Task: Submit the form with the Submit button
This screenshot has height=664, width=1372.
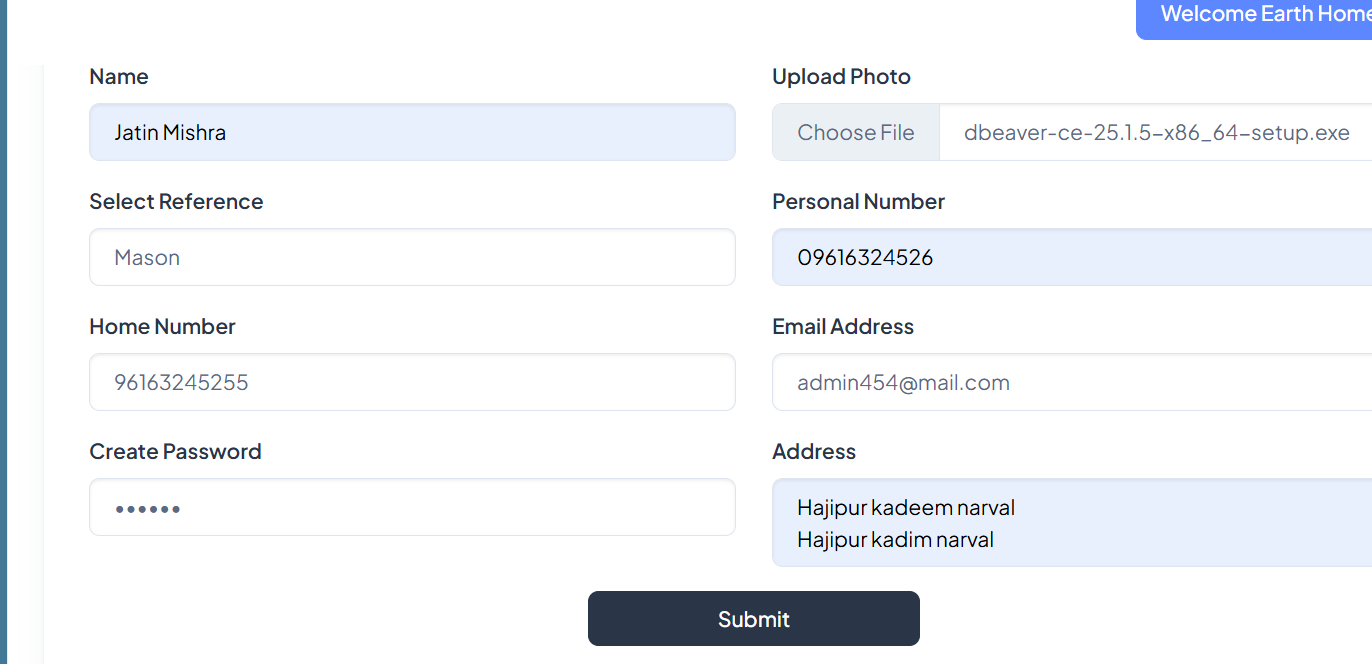Action: click(x=753, y=619)
